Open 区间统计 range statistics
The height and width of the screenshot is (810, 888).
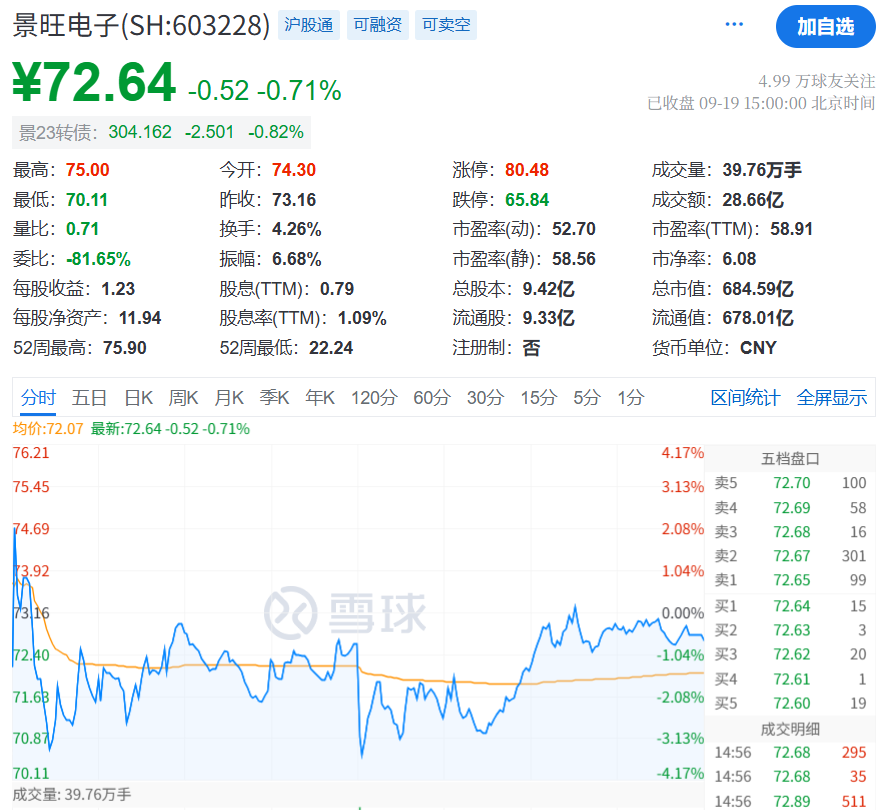pos(745,397)
